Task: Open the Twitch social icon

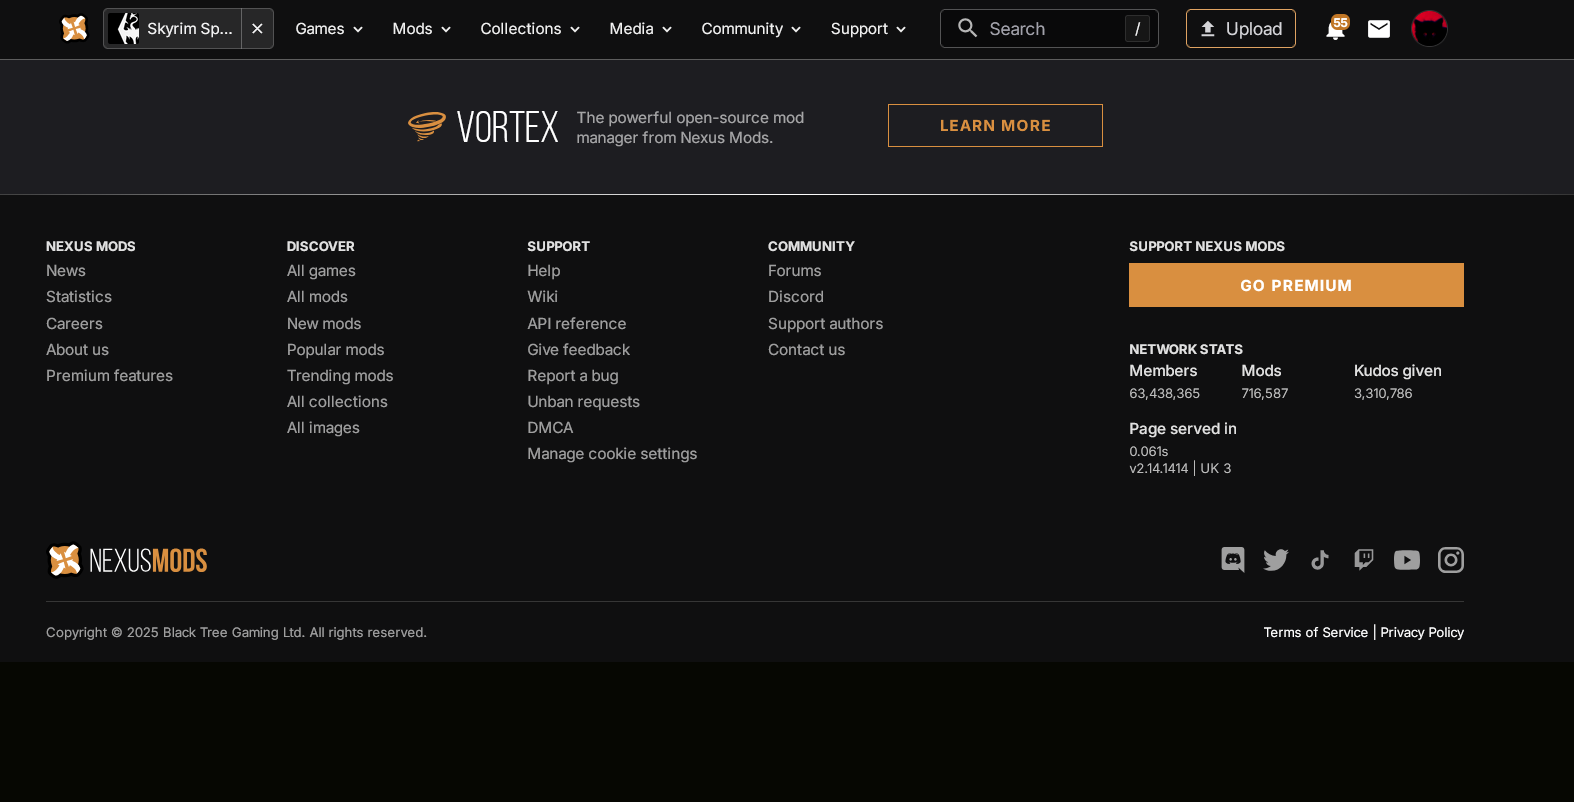Action: pyautogui.click(x=1363, y=560)
